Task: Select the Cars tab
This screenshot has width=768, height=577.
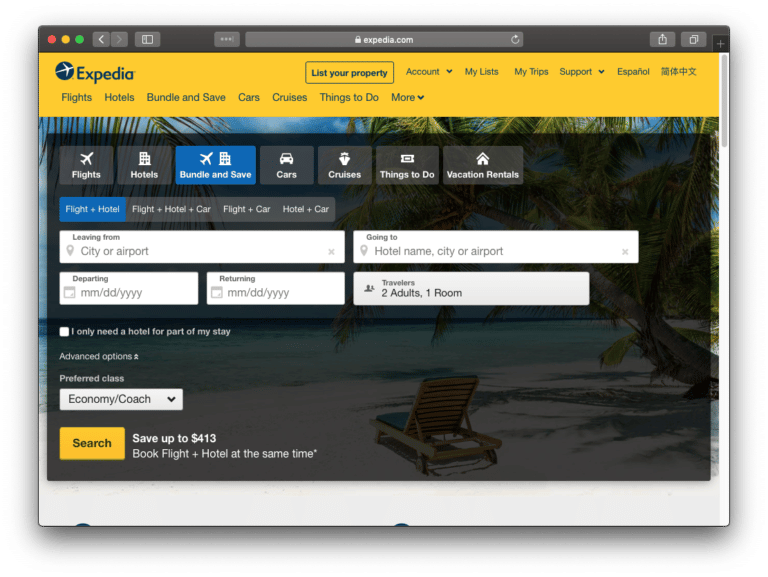Action: point(287,165)
